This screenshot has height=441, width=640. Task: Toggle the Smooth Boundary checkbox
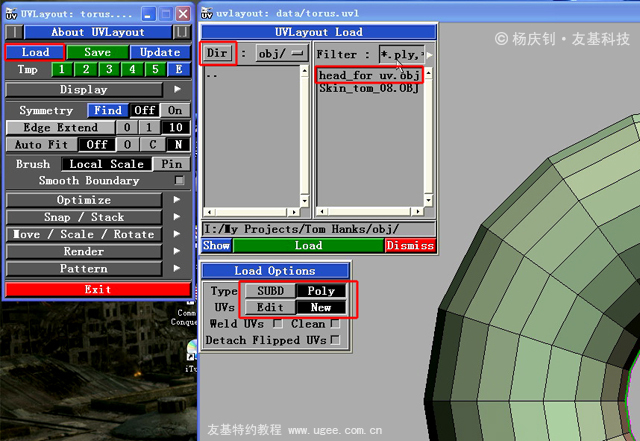point(179,180)
